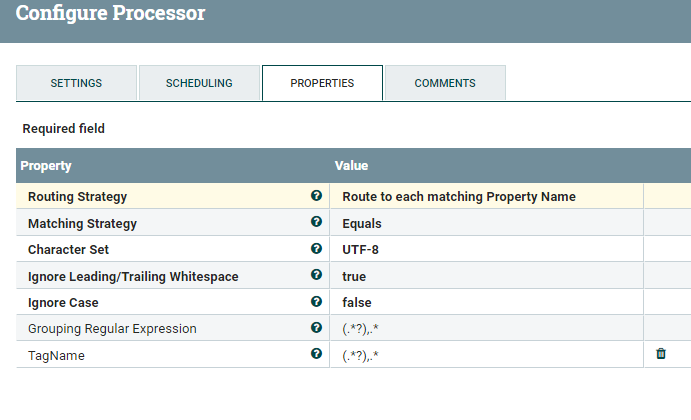The image size is (691, 420).
Task: Click help icon for Grouping Regular Expression
Action: pyautogui.click(x=316, y=328)
